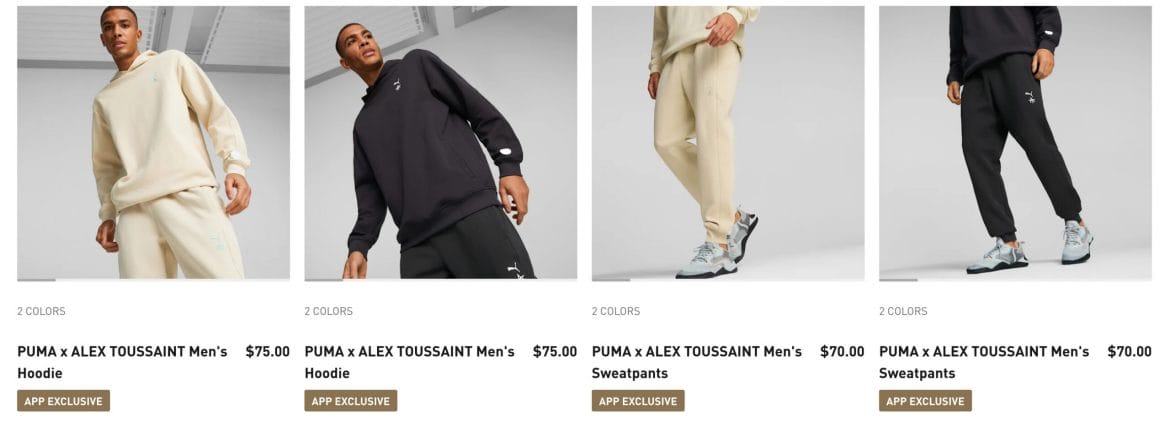Open the black hoodie product image
The image size is (1170, 425).
pos(440,142)
